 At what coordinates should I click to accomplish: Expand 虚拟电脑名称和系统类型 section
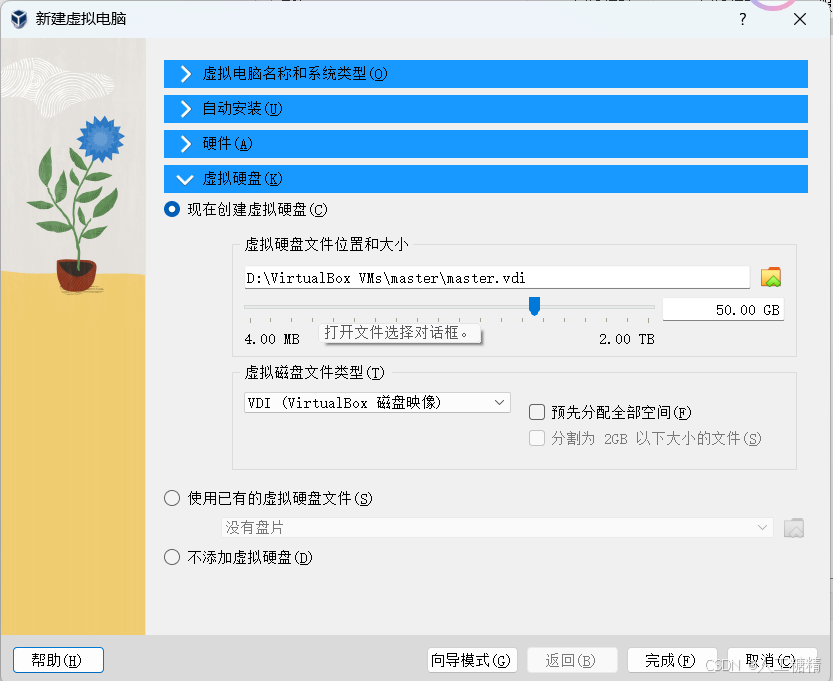coord(486,74)
